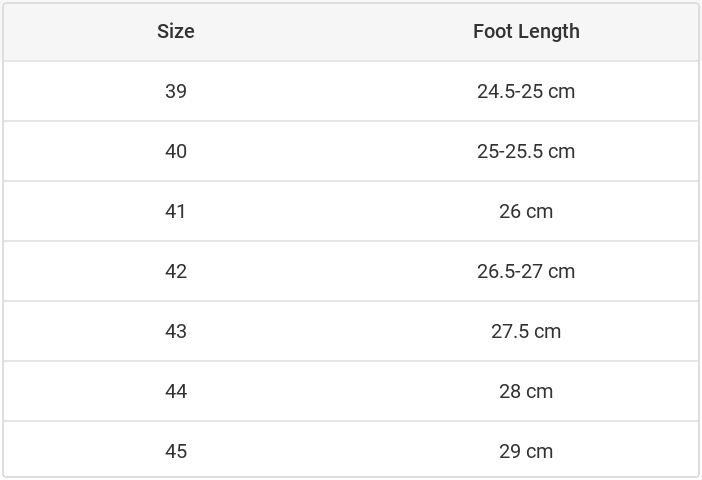
Task: Click the 25-25.5 cm foot length cell
Action: point(526,151)
